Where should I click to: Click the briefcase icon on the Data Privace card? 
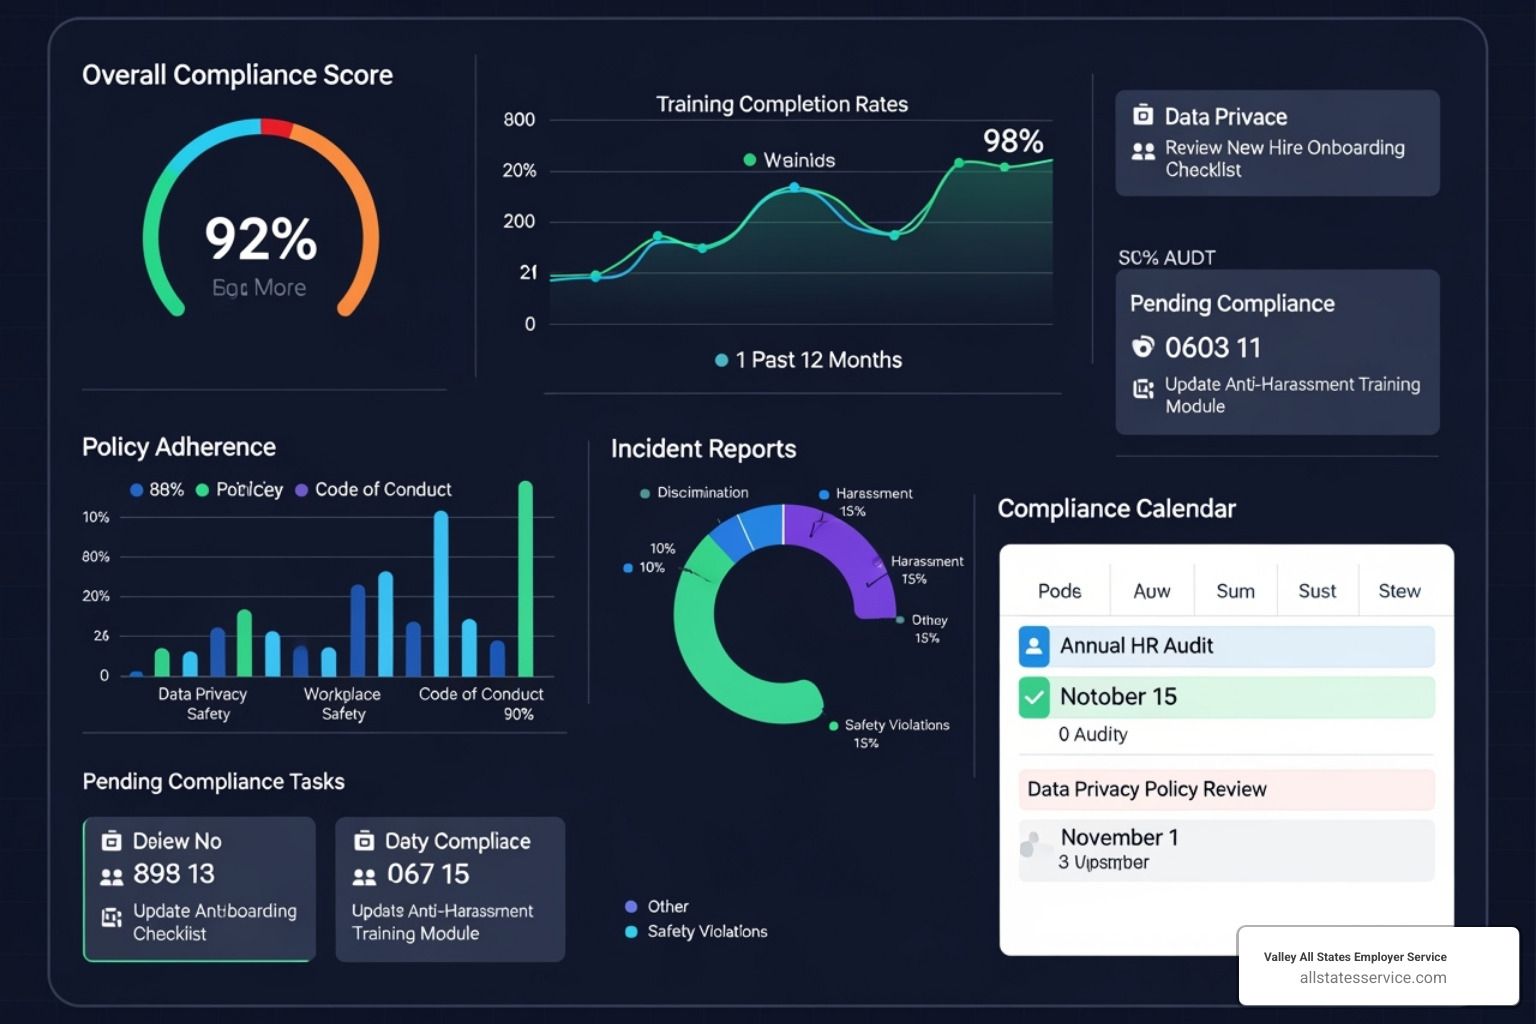(1143, 116)
